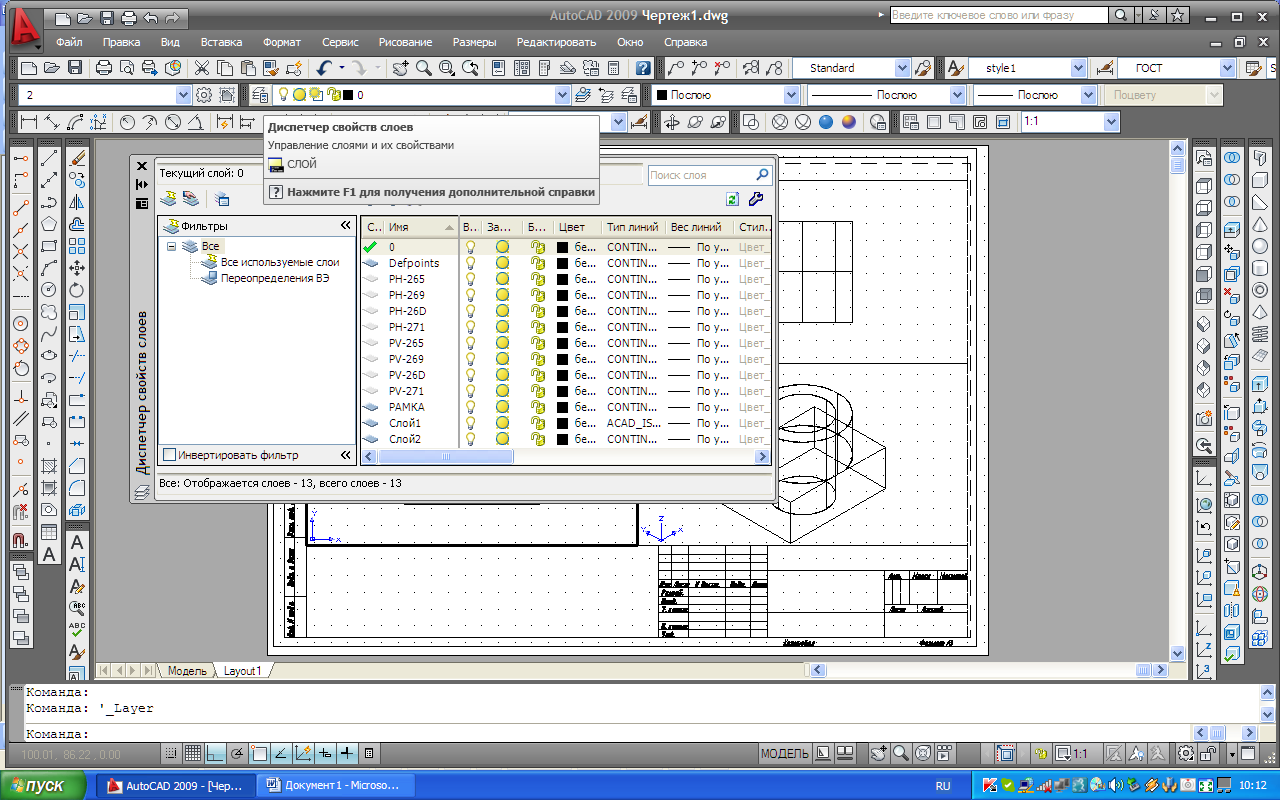Open the Help question mark icon

click(x=644, y=68)
